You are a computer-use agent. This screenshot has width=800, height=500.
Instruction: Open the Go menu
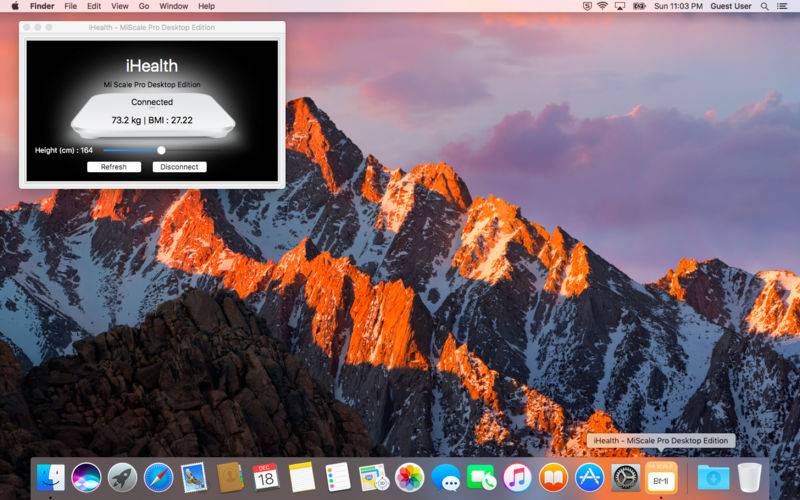pos(144,6)
